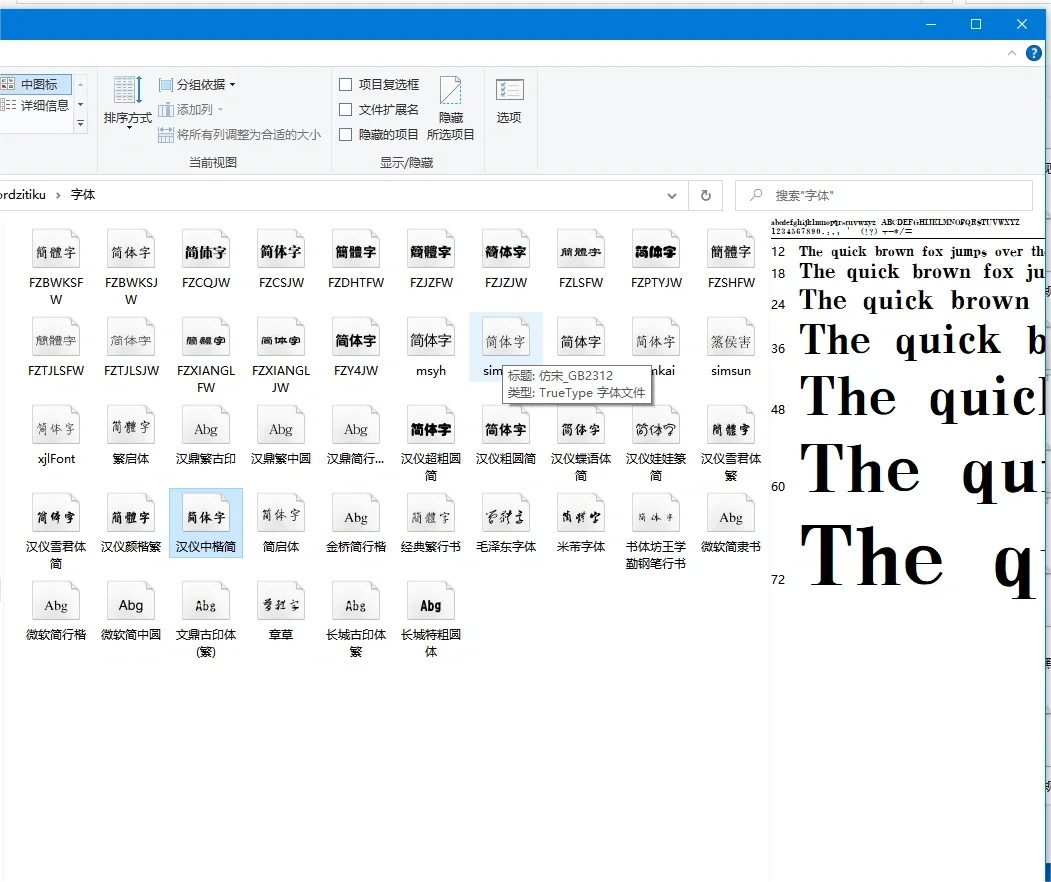Image resolution: width=1051 pixels, height=882 pixels.
Task: Toggle the 文件扩展名 checkbox
Action: point(346,110)
